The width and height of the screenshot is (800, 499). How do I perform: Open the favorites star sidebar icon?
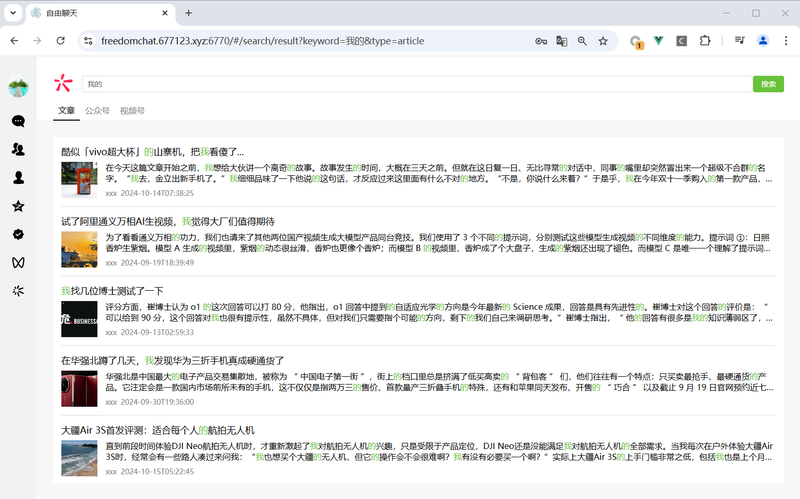pos(18,206)
